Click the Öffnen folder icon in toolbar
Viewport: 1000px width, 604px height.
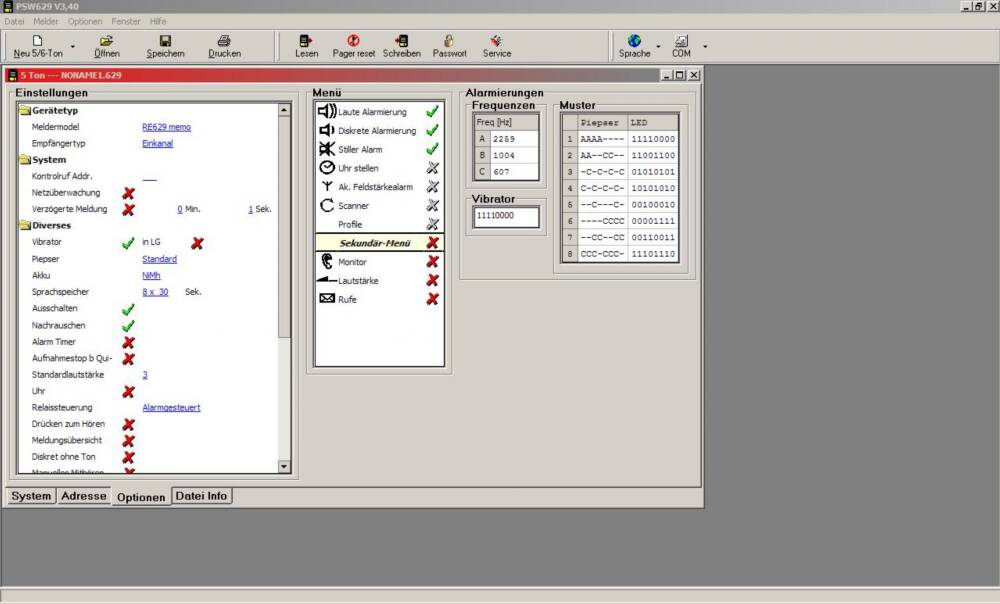point(106,41)
